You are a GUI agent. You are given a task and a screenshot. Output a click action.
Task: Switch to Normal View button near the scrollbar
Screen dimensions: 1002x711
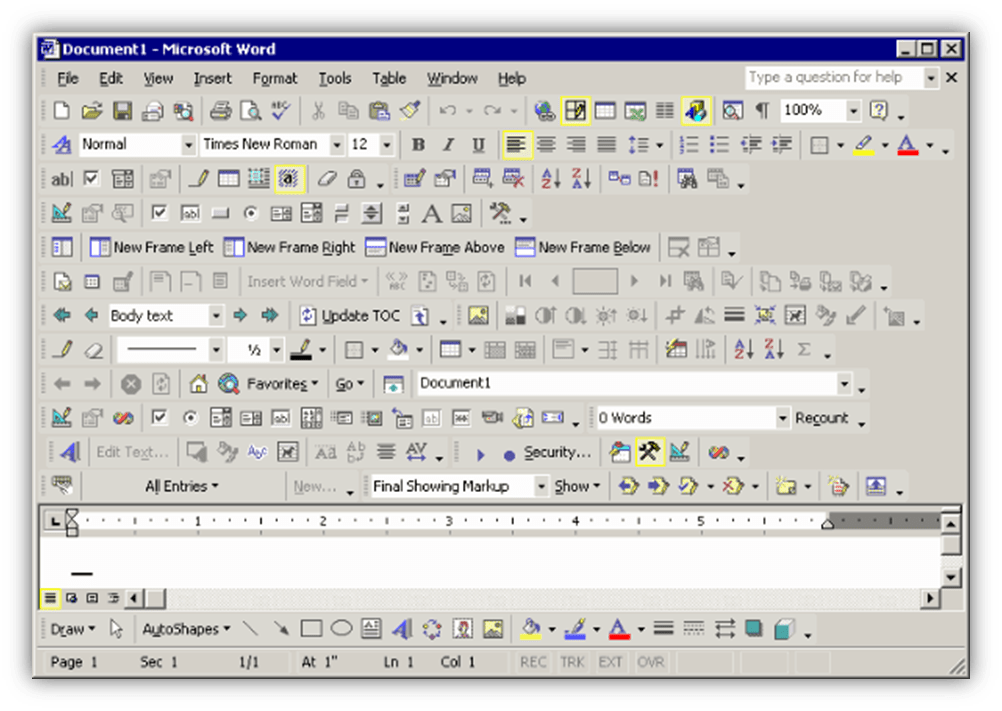50,599
